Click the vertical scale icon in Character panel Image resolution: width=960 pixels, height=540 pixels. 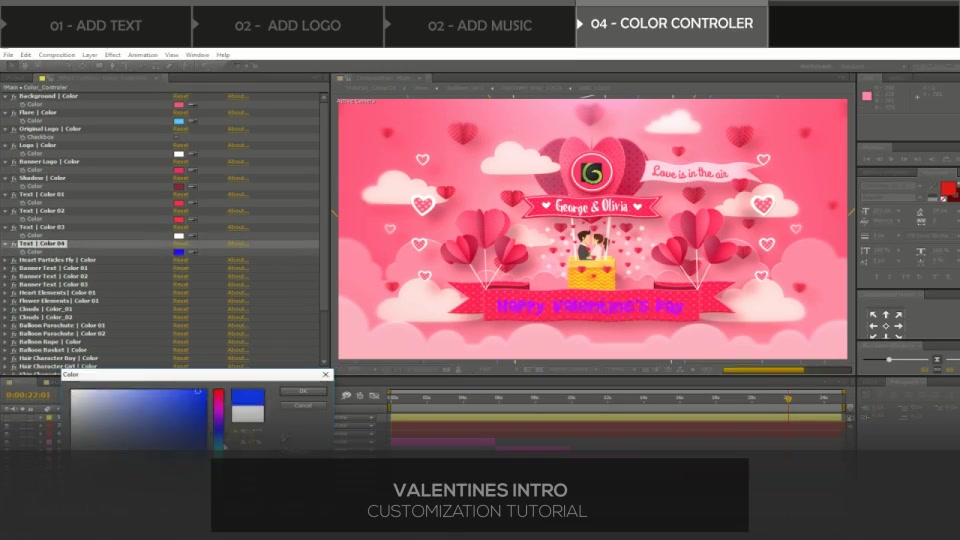click(x=865, y=250)
